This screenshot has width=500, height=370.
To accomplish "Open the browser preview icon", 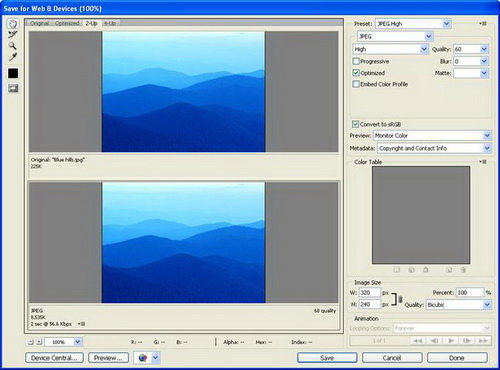I will (143, 358).
